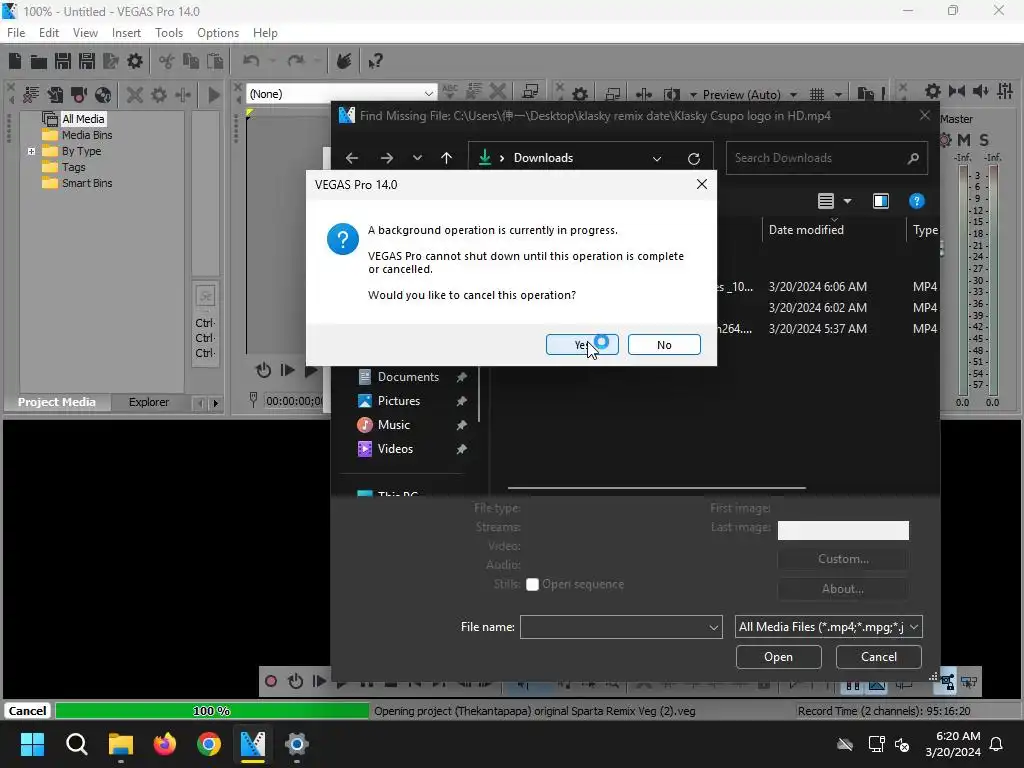Toggle the preview pane in file dialog
The height and width of the screenshot is (768, 1024).
pos(880,201)
